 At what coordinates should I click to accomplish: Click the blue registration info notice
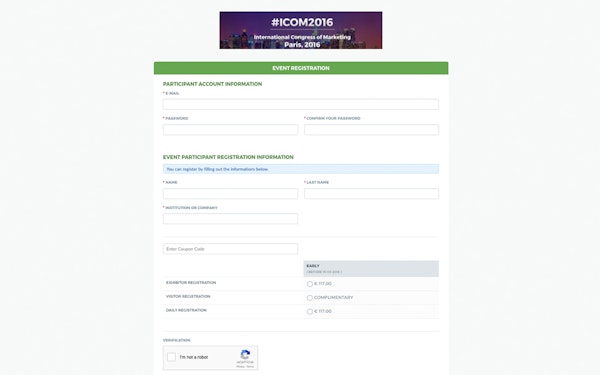click(x=301, y=169)
